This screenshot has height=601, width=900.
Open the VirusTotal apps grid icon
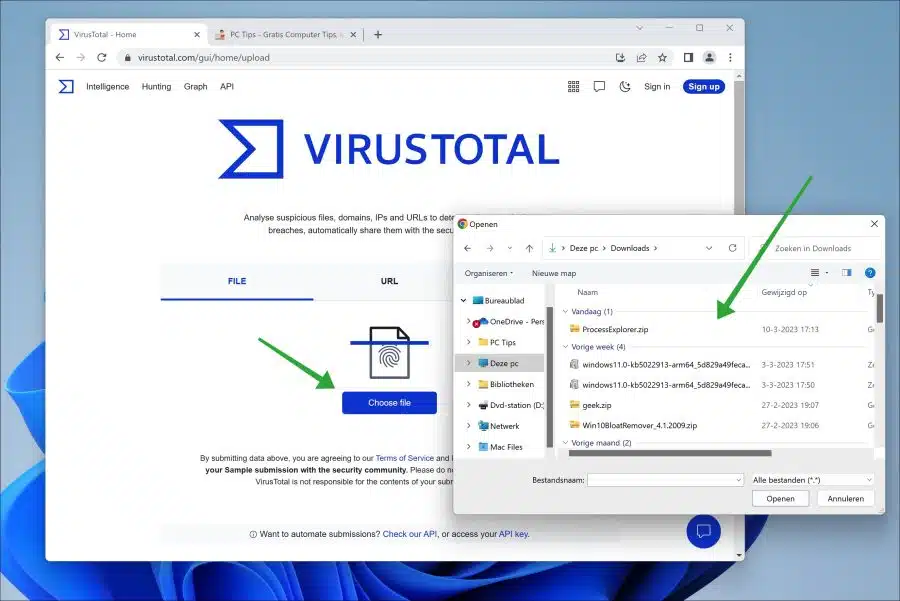coord(573,87)
